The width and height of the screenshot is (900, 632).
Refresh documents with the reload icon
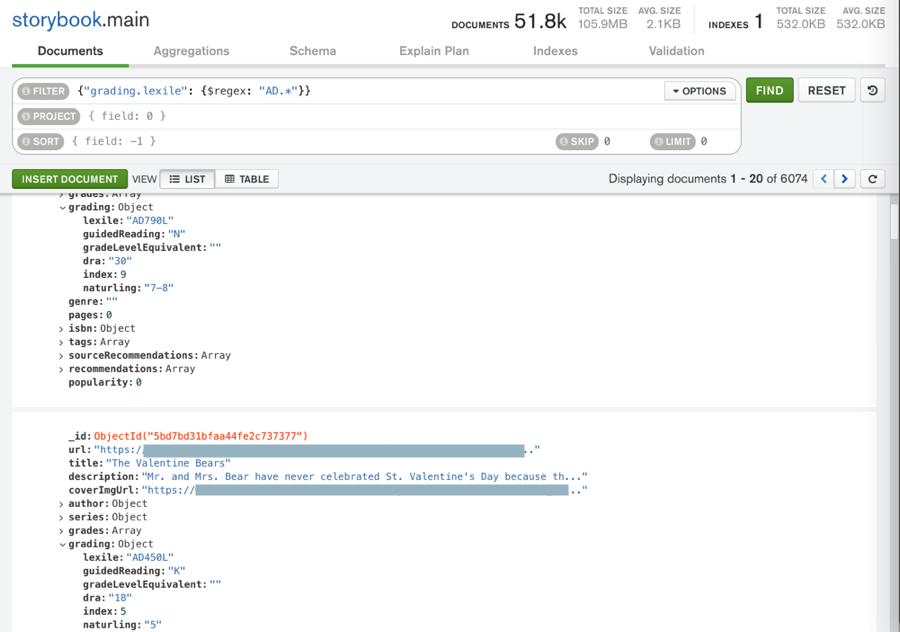point(872,179)
